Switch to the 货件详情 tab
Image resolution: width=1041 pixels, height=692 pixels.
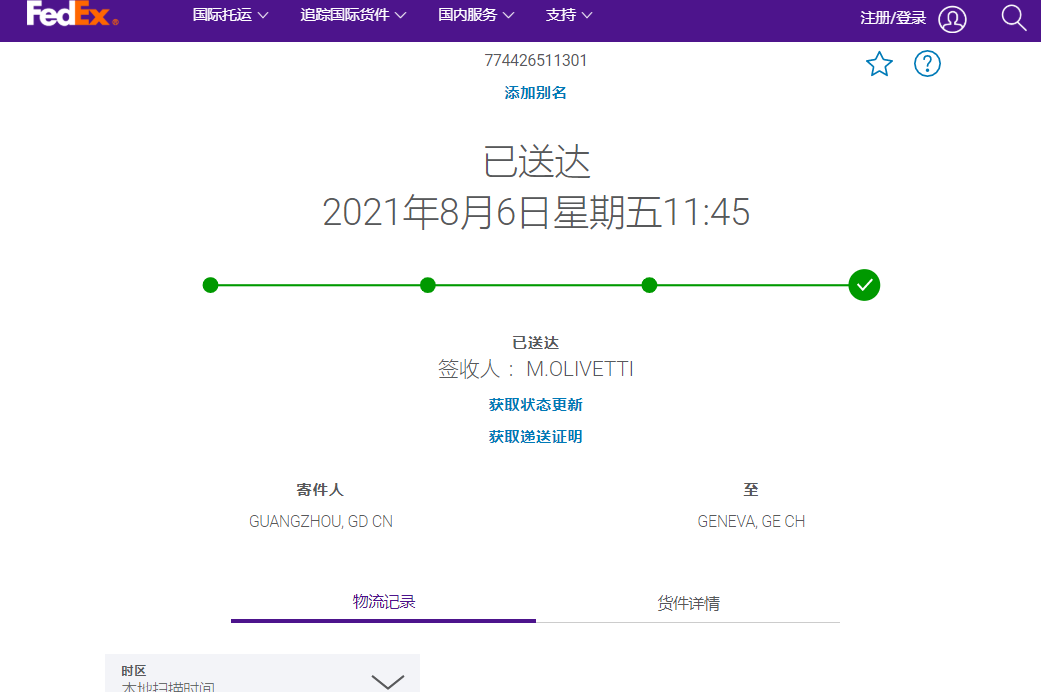(x=688, y=604)
